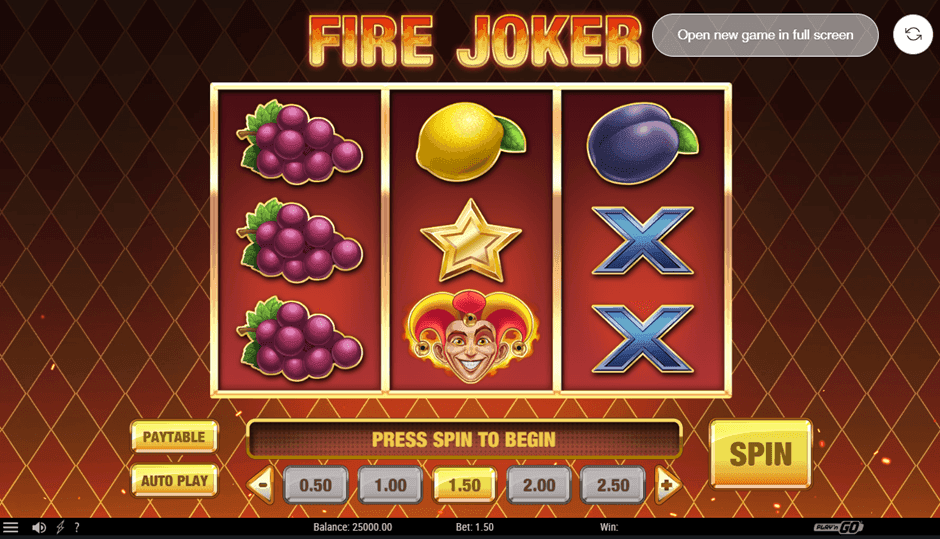Hit the yellow SPIN button
This screenshot has height=539, width=940.
click(761, 454)
